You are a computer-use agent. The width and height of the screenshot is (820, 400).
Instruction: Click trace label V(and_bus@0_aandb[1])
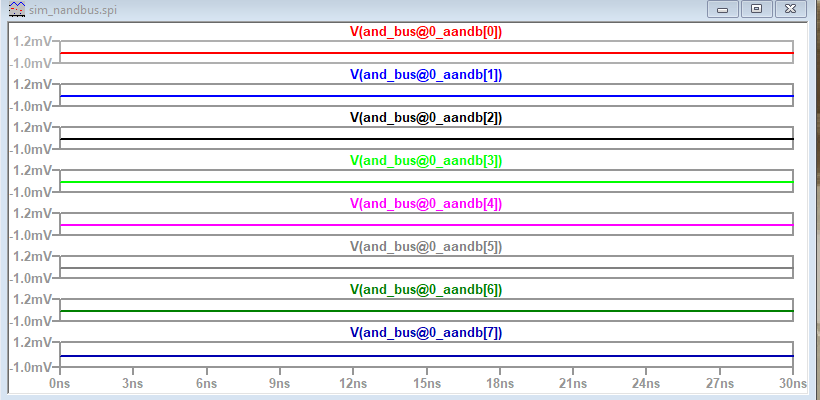pyautogui.click(x=426, y=75)
